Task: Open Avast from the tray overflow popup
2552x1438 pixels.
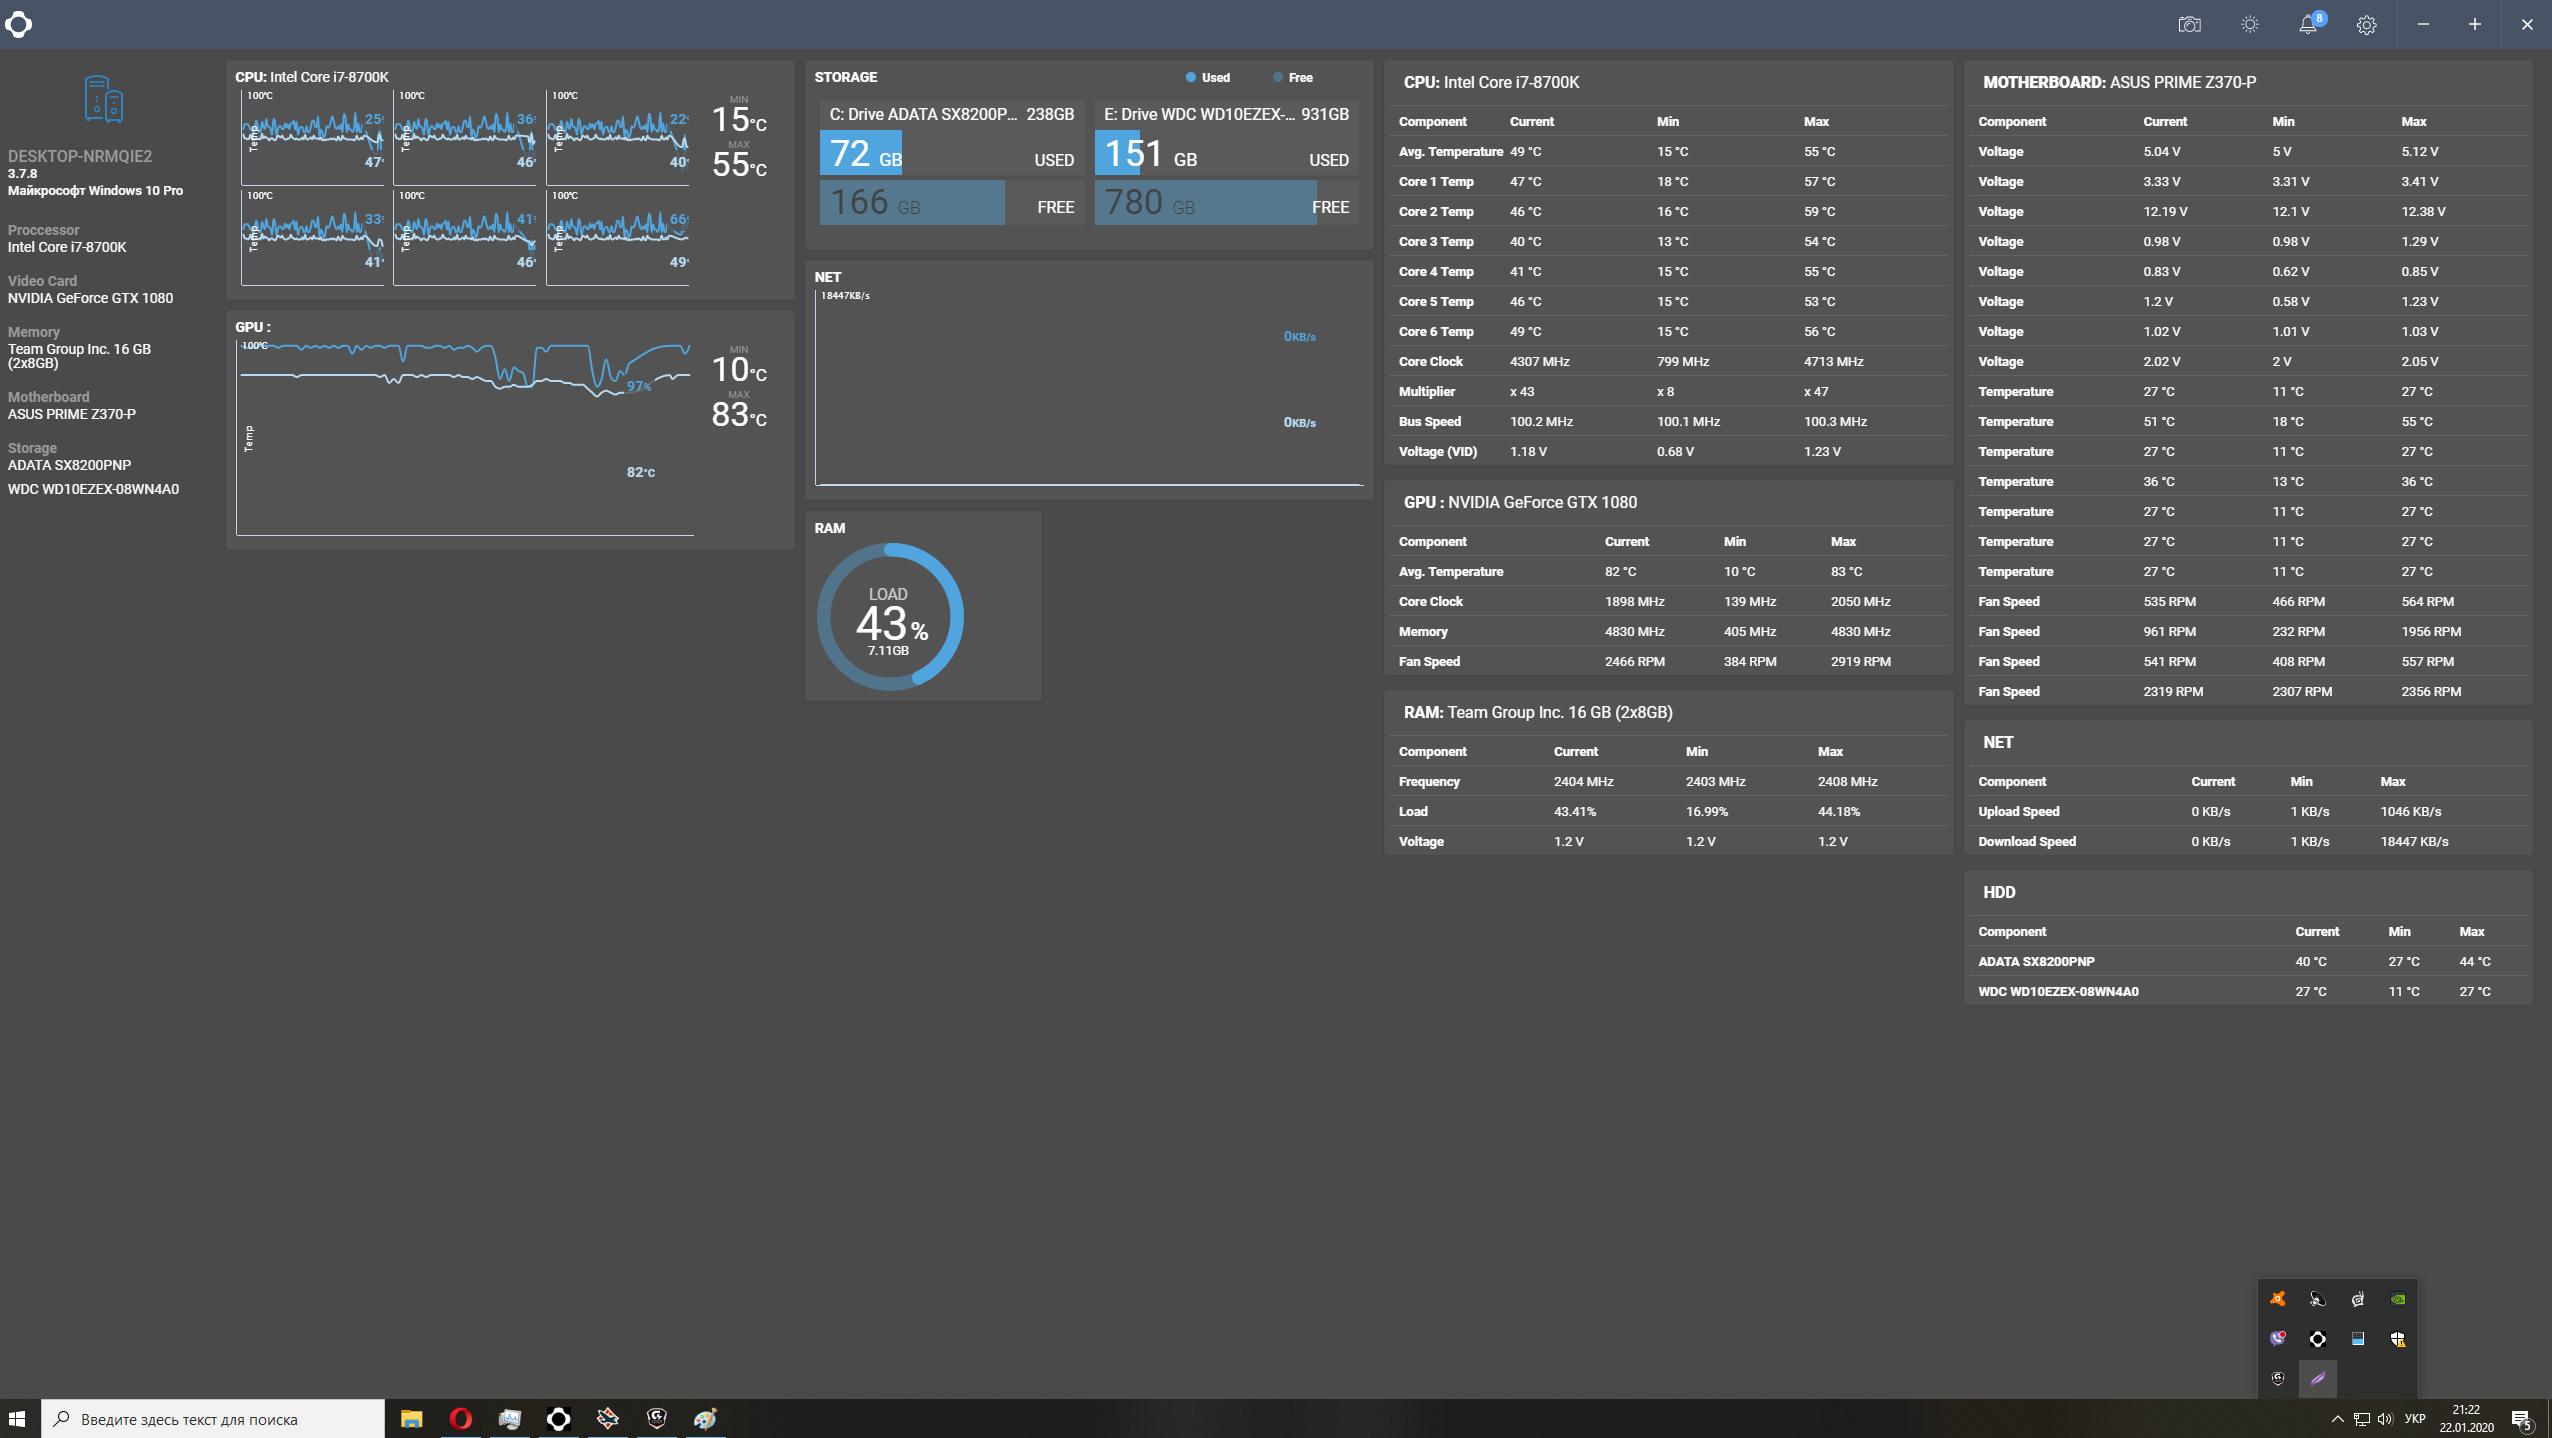Action: (x=2278, y=1299)
